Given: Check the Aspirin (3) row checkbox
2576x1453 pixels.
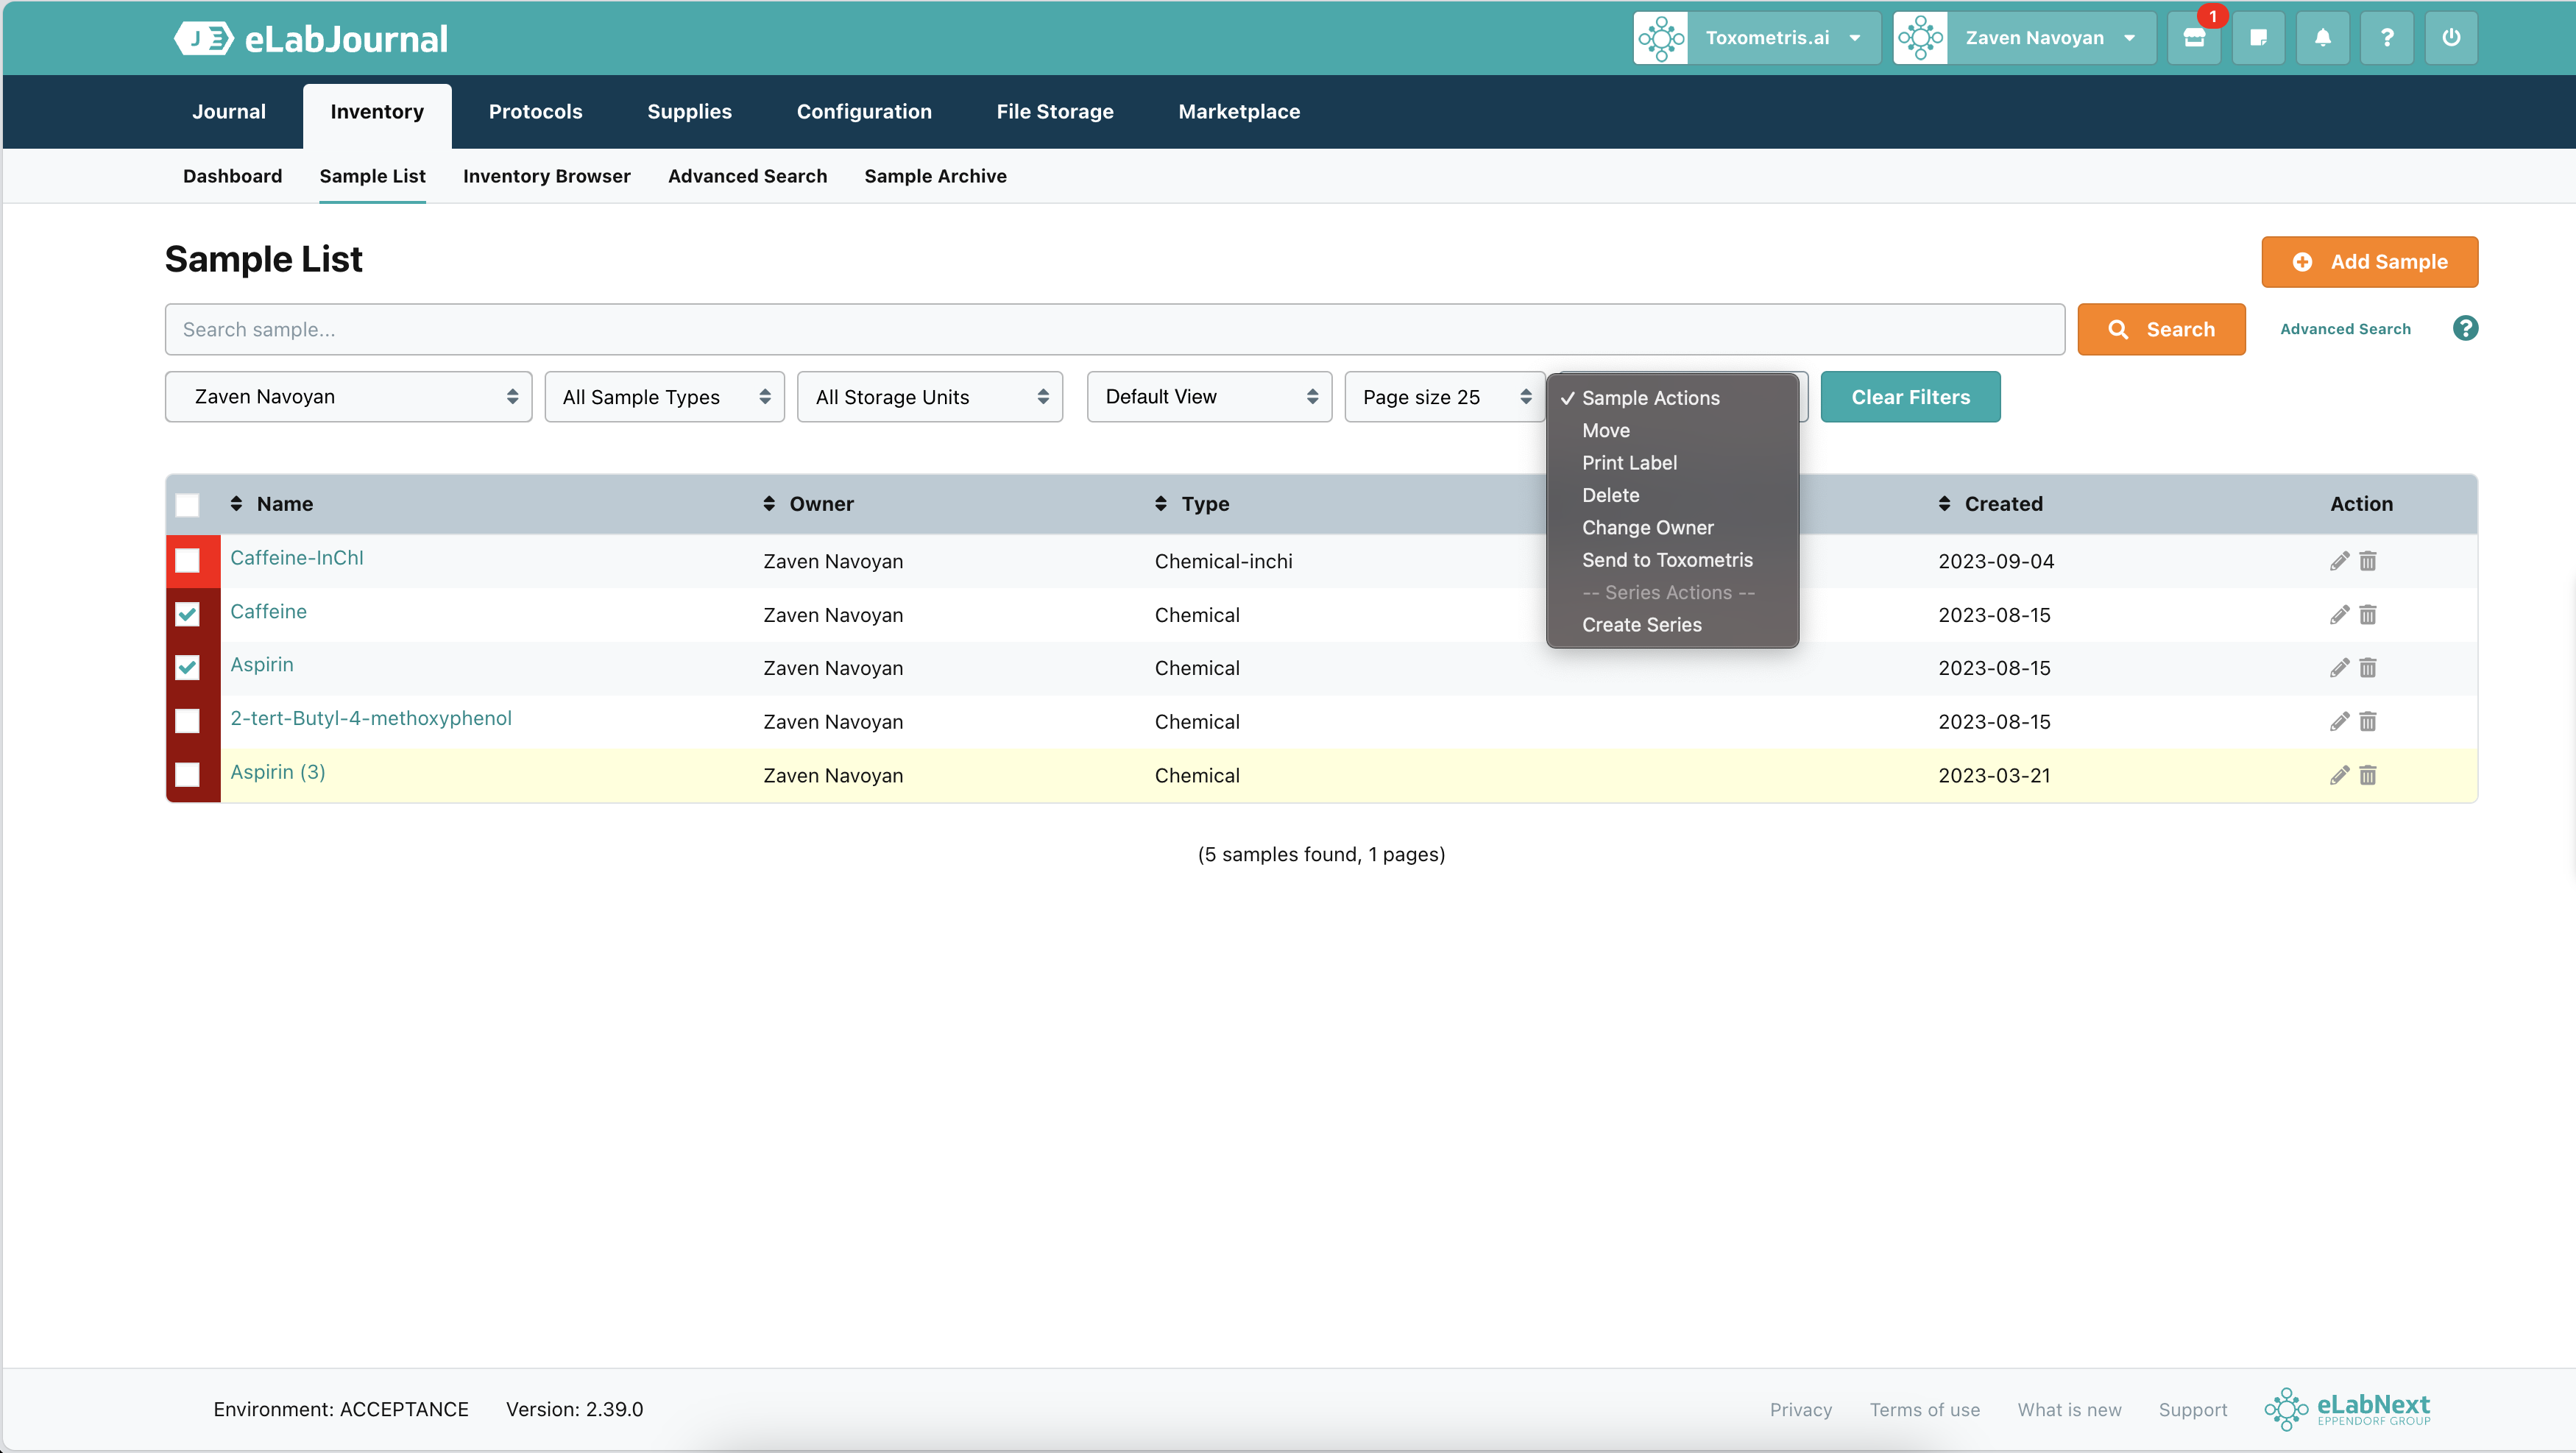Looking at the screenshot, I should click(x=187, y=774).
